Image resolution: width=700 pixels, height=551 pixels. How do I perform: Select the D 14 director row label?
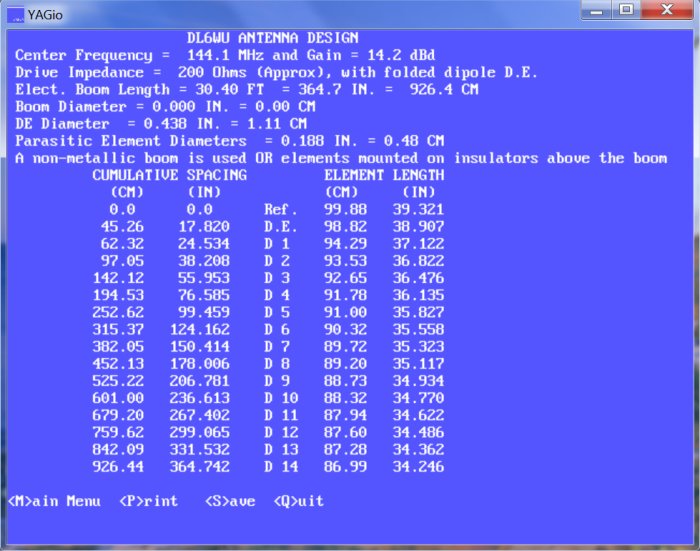pyautogui.click(x=280, y=467)
